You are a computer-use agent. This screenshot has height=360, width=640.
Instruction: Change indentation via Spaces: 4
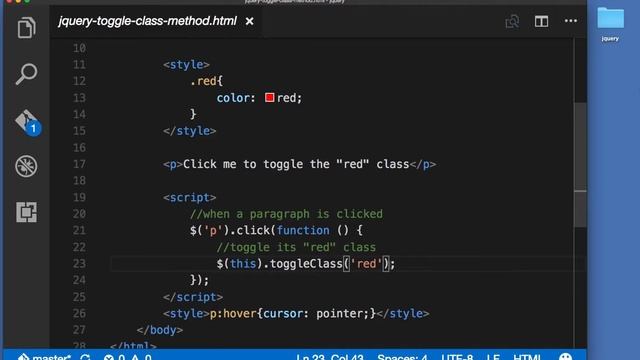pyautogui.click(x=402, y=357)
